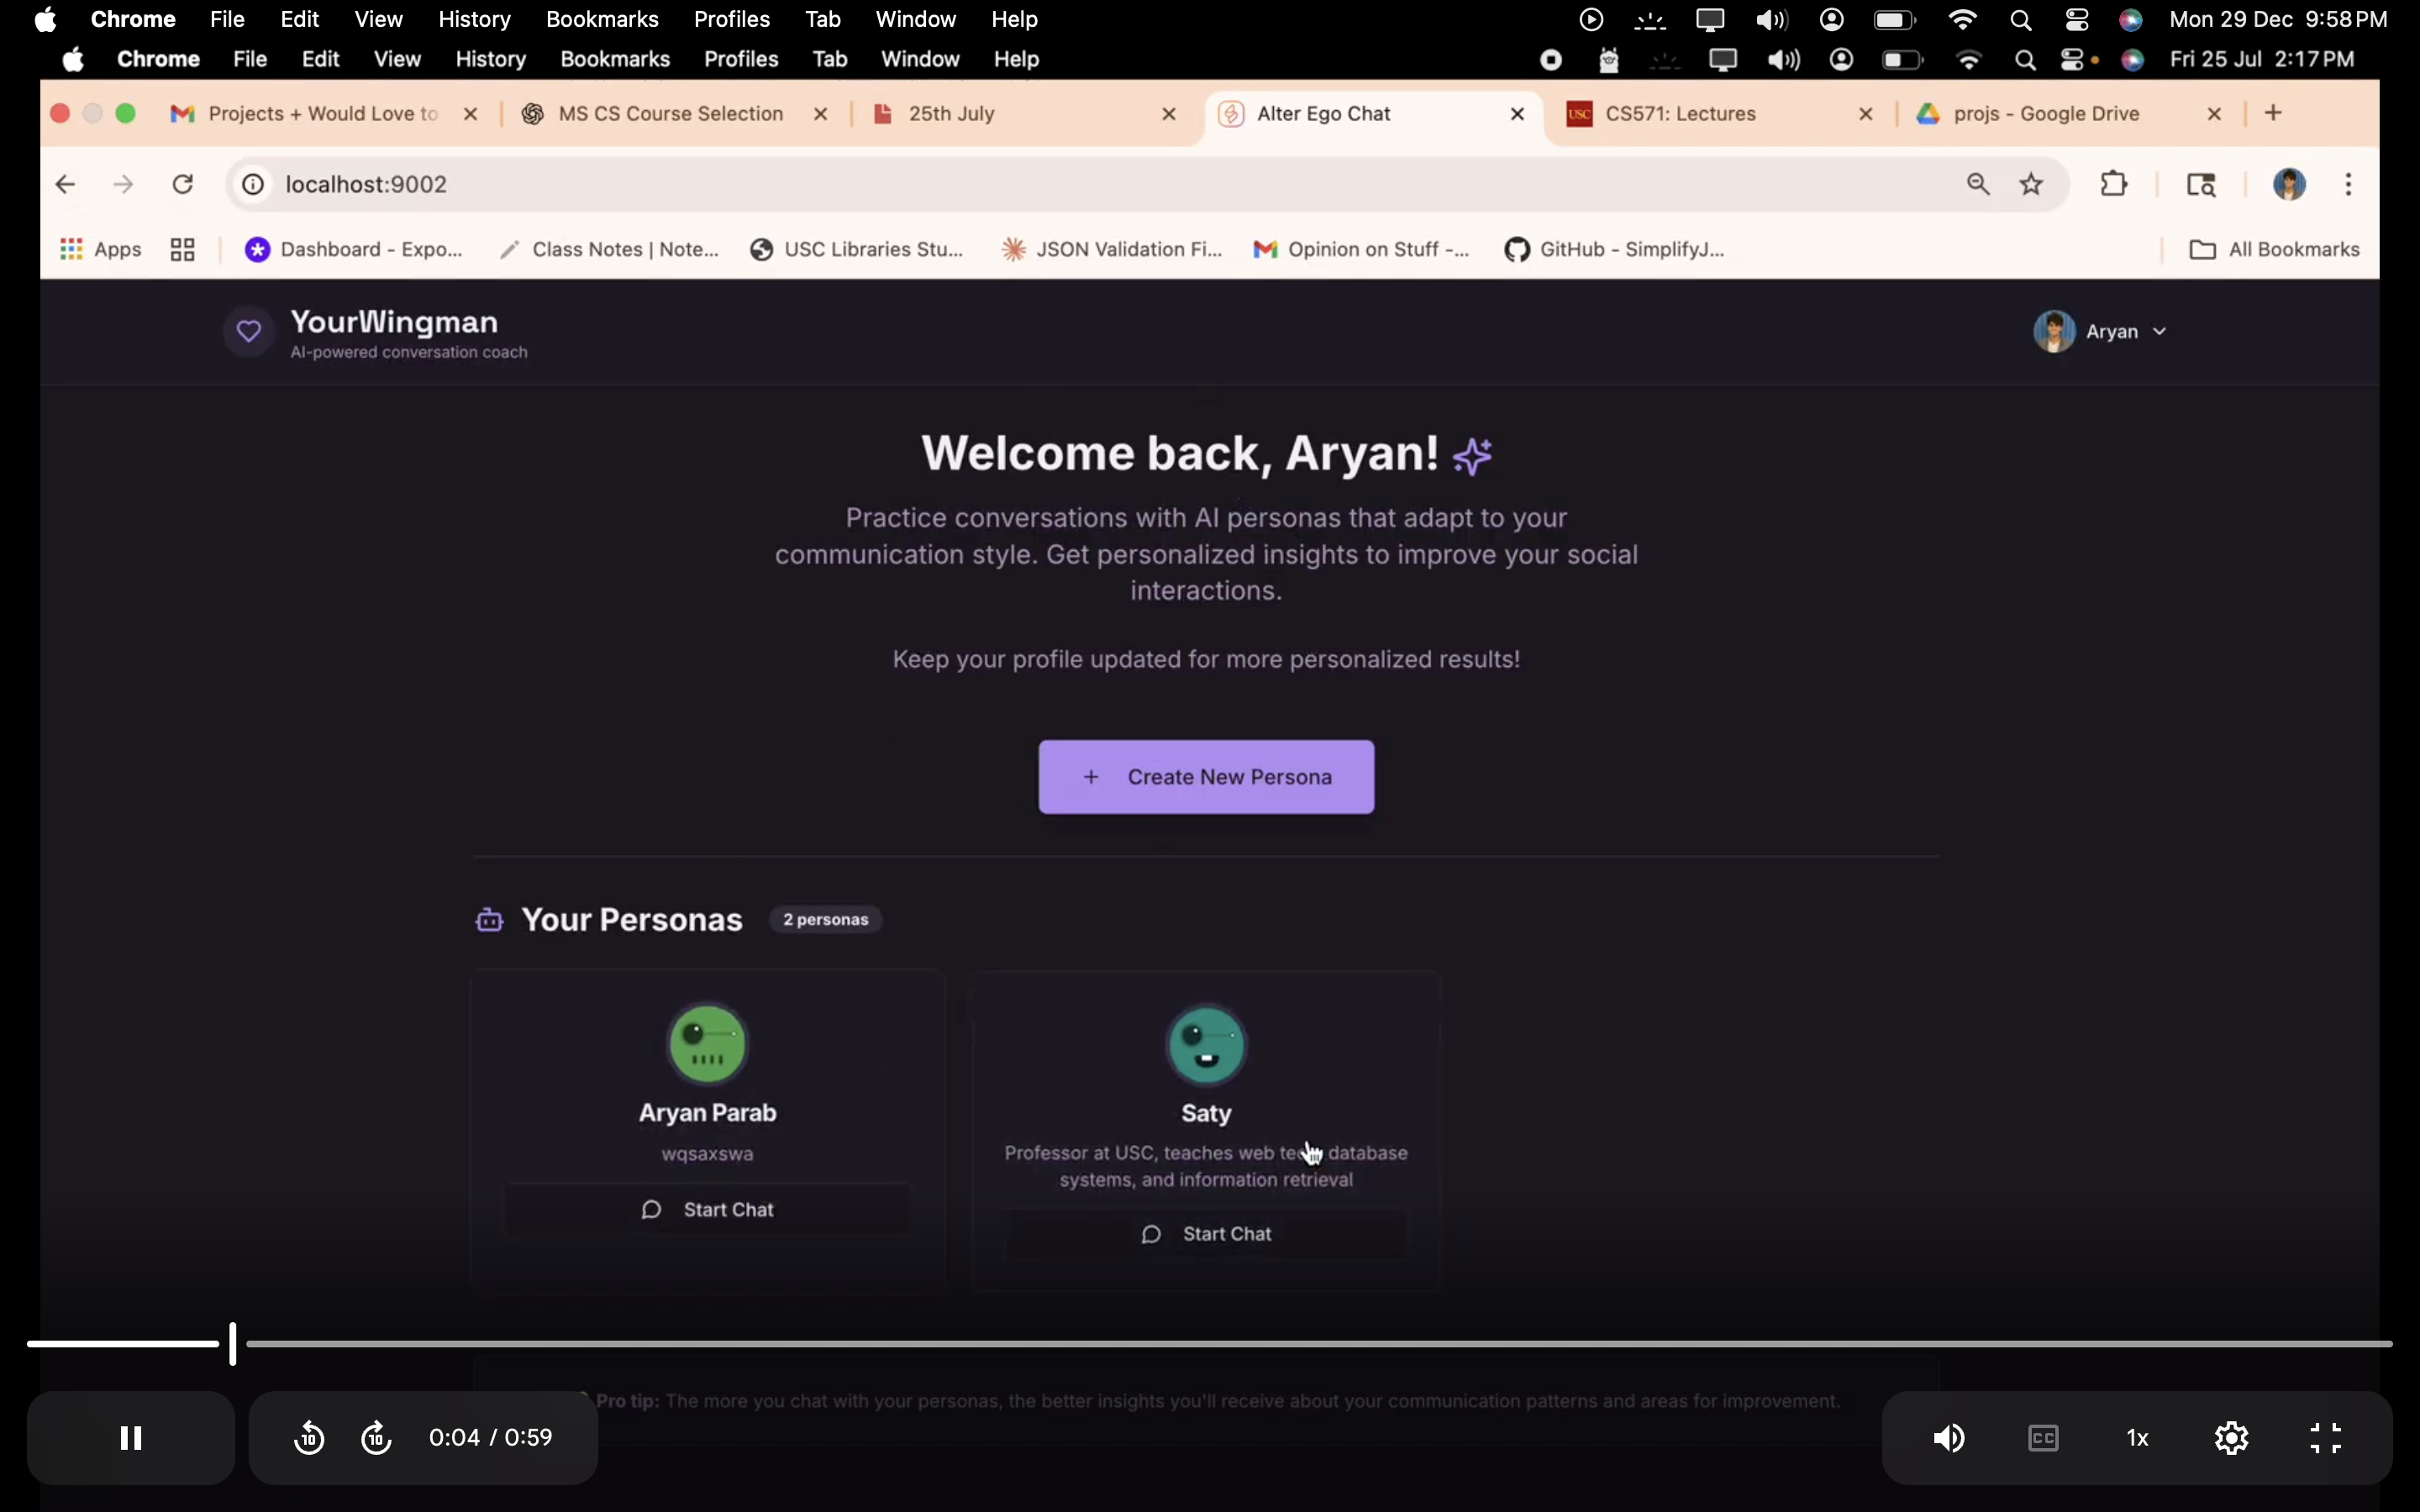Click the 2 personas badge
The height and width of the screenshot is (1512, 2420).
826,920
